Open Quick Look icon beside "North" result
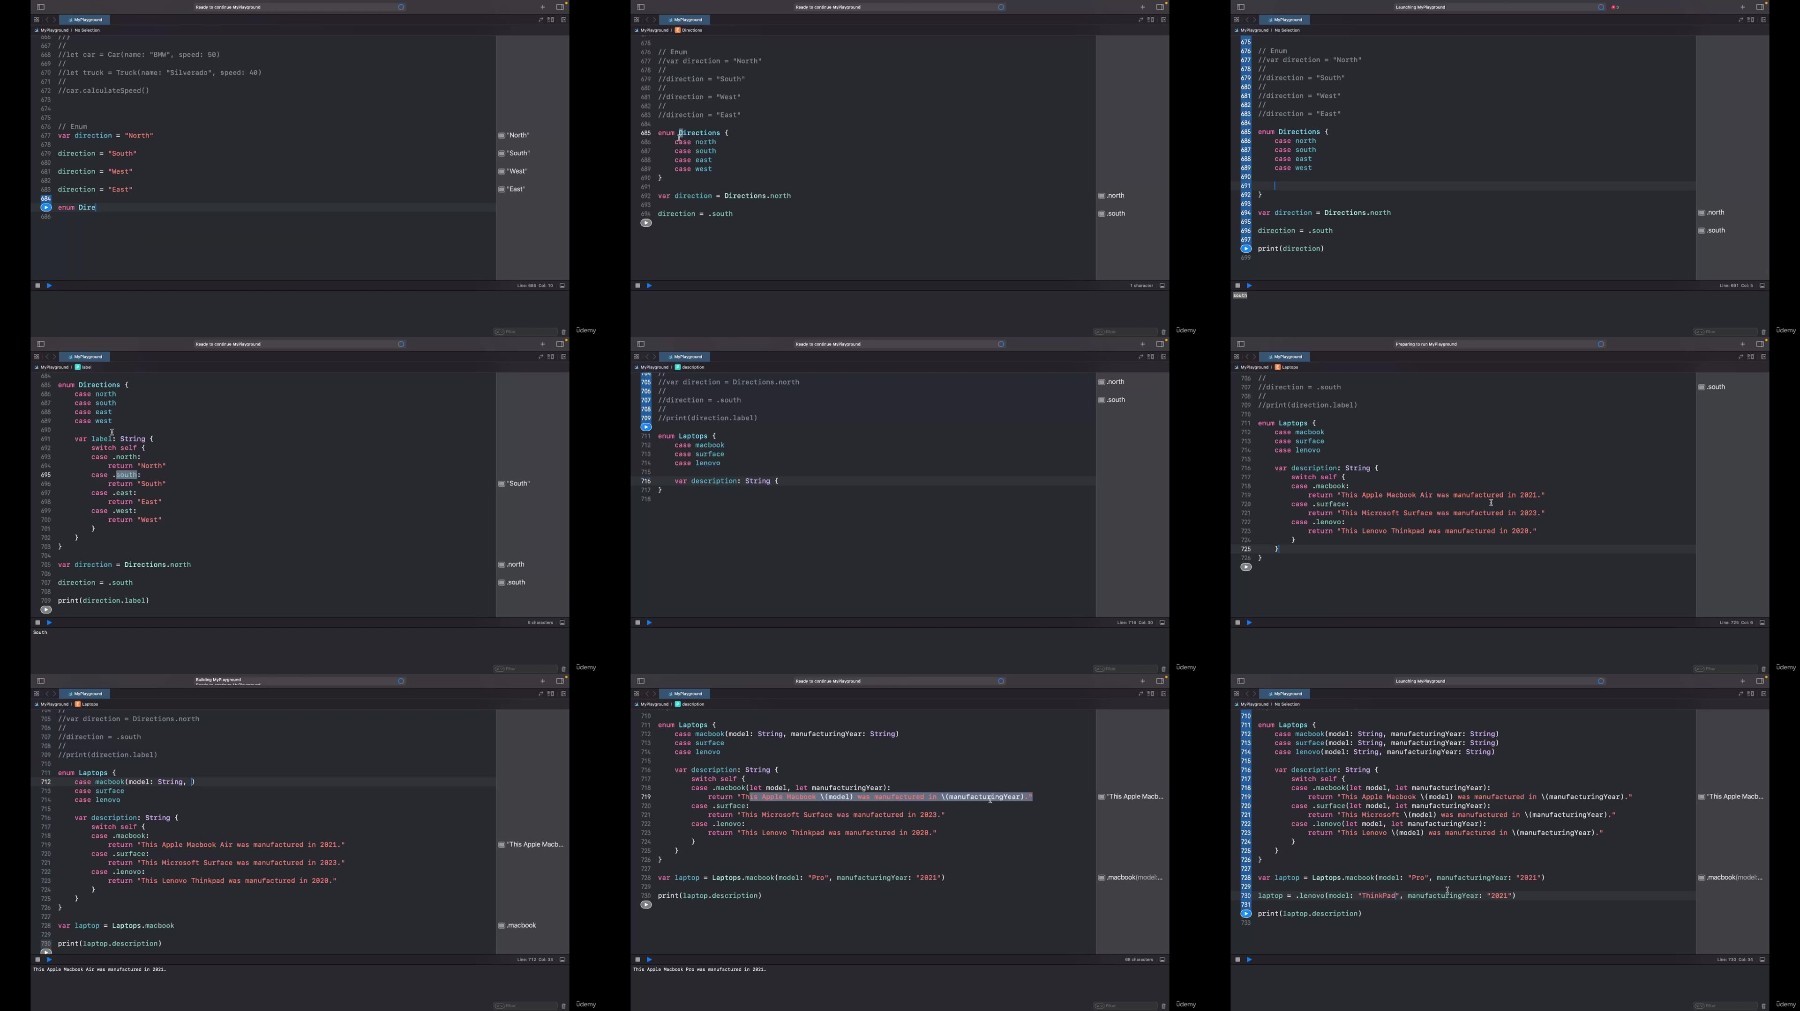This screenshot has height=1011, width=1800. [502, 135]
